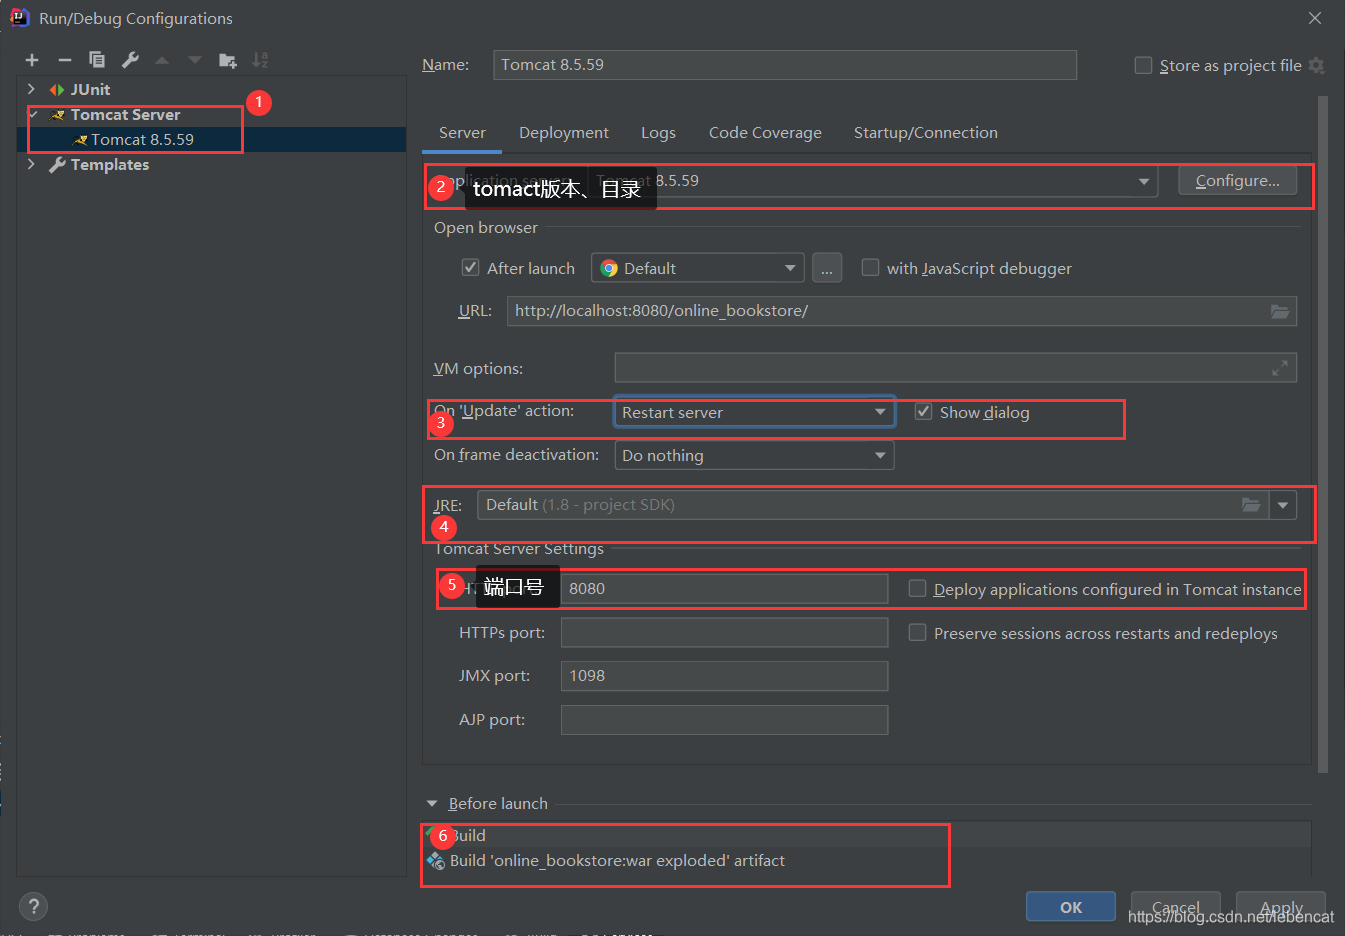Click the Name input field

(785, 65)
